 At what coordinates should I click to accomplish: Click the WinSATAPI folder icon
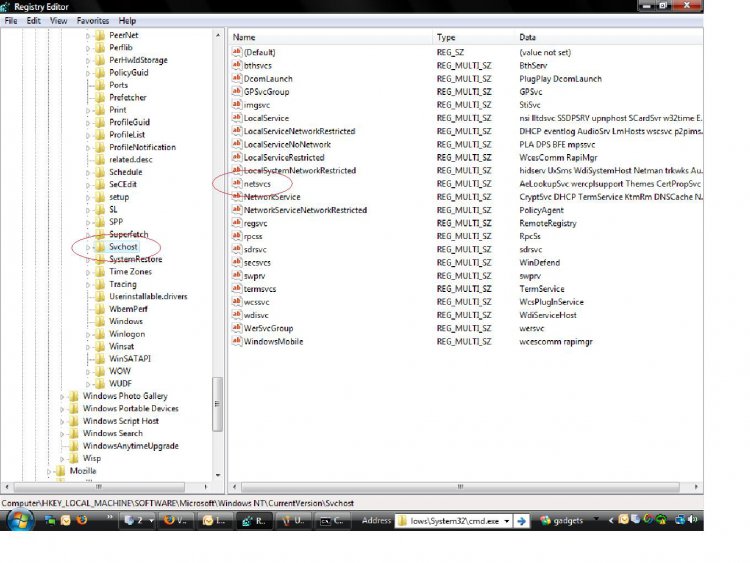click(100, 359)
